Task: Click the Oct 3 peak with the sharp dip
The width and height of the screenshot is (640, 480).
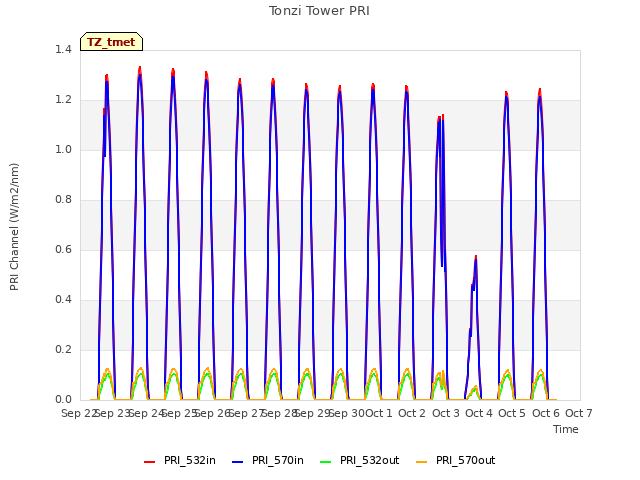Action: click(440, 118)
